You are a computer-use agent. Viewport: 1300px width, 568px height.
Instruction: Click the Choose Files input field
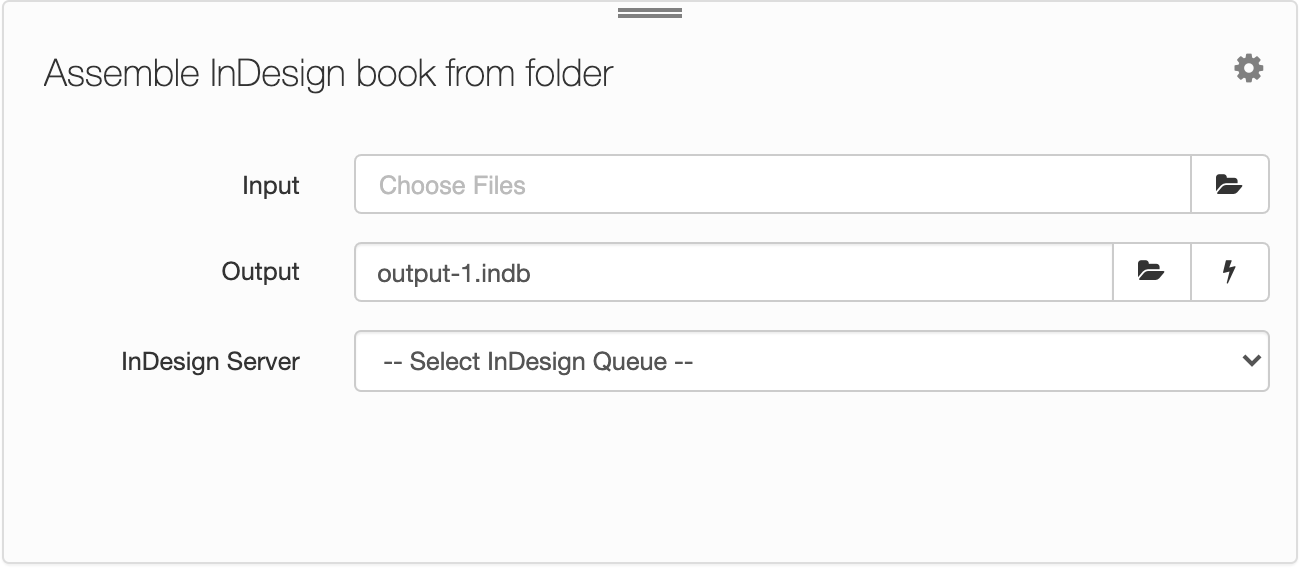(x=773, y=184)
